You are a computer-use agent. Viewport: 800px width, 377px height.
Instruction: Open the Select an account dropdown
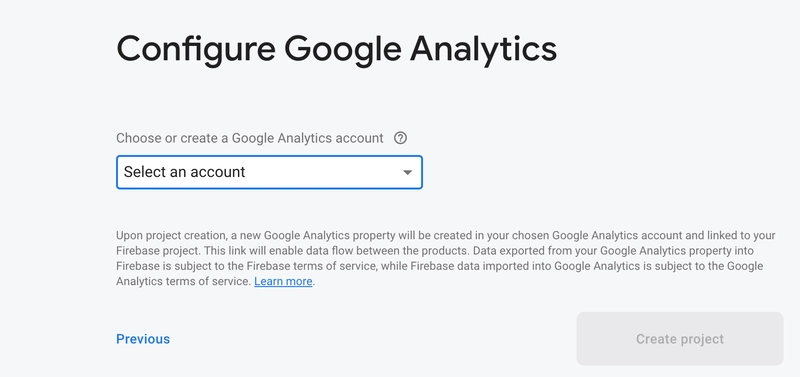click(x=269, y=172)
